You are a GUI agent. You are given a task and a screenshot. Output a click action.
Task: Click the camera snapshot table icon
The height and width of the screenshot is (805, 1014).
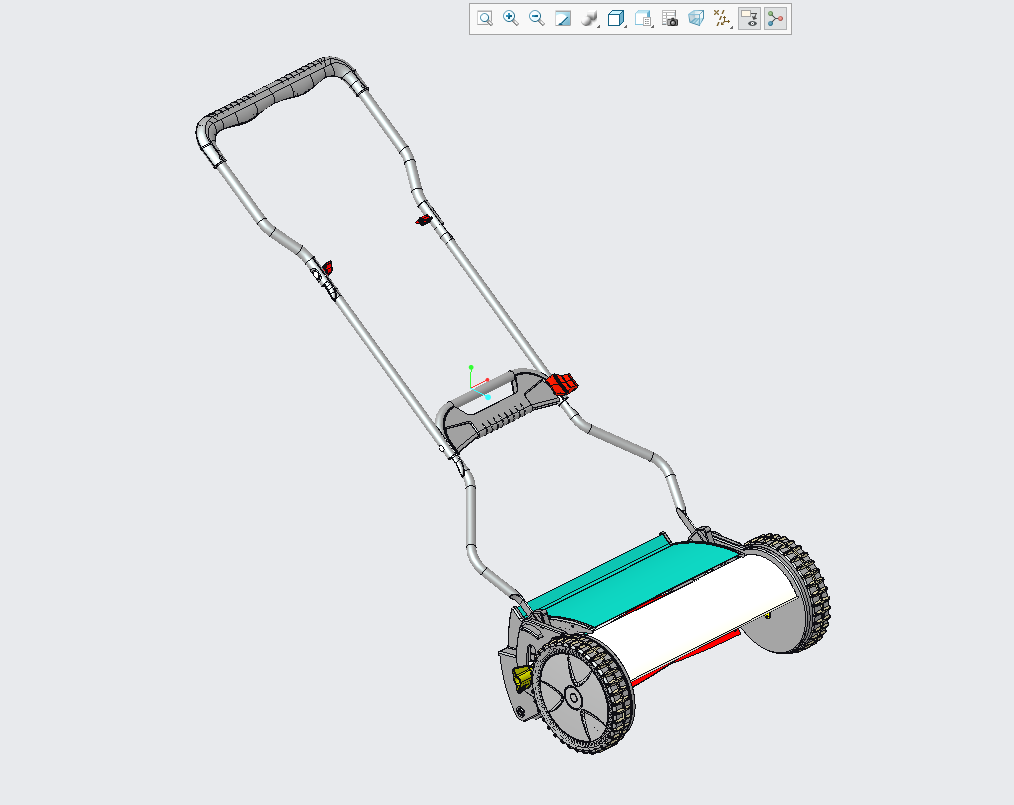click(670, 19)
